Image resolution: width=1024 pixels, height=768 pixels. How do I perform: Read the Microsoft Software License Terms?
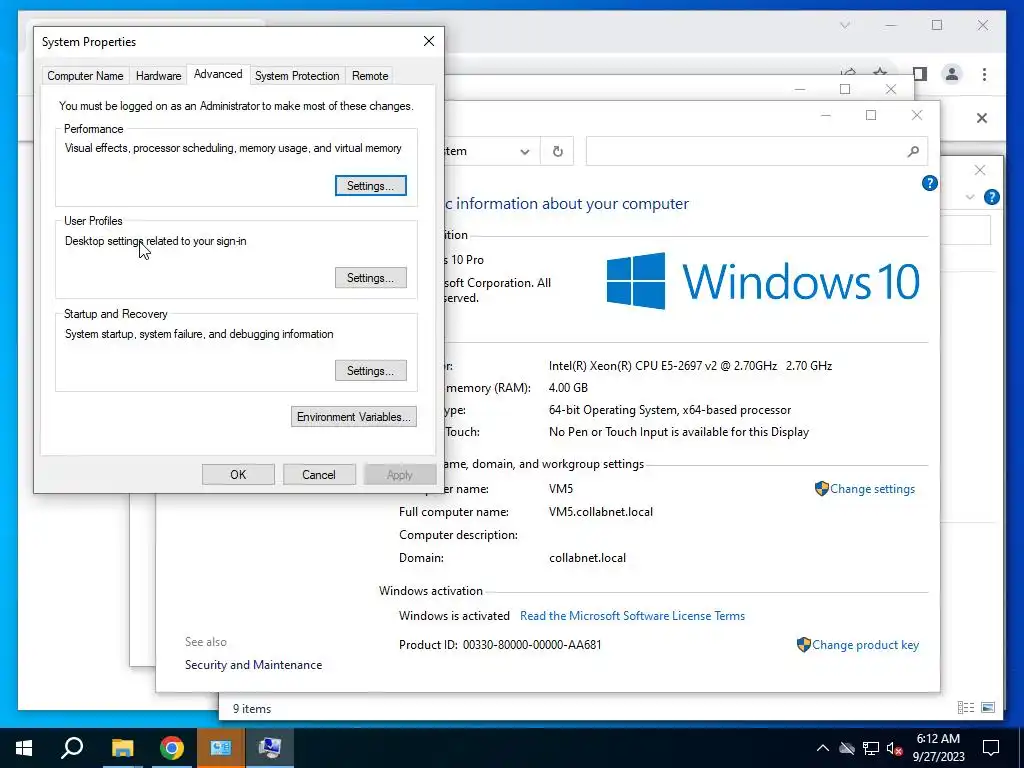(x=632, y=616)
